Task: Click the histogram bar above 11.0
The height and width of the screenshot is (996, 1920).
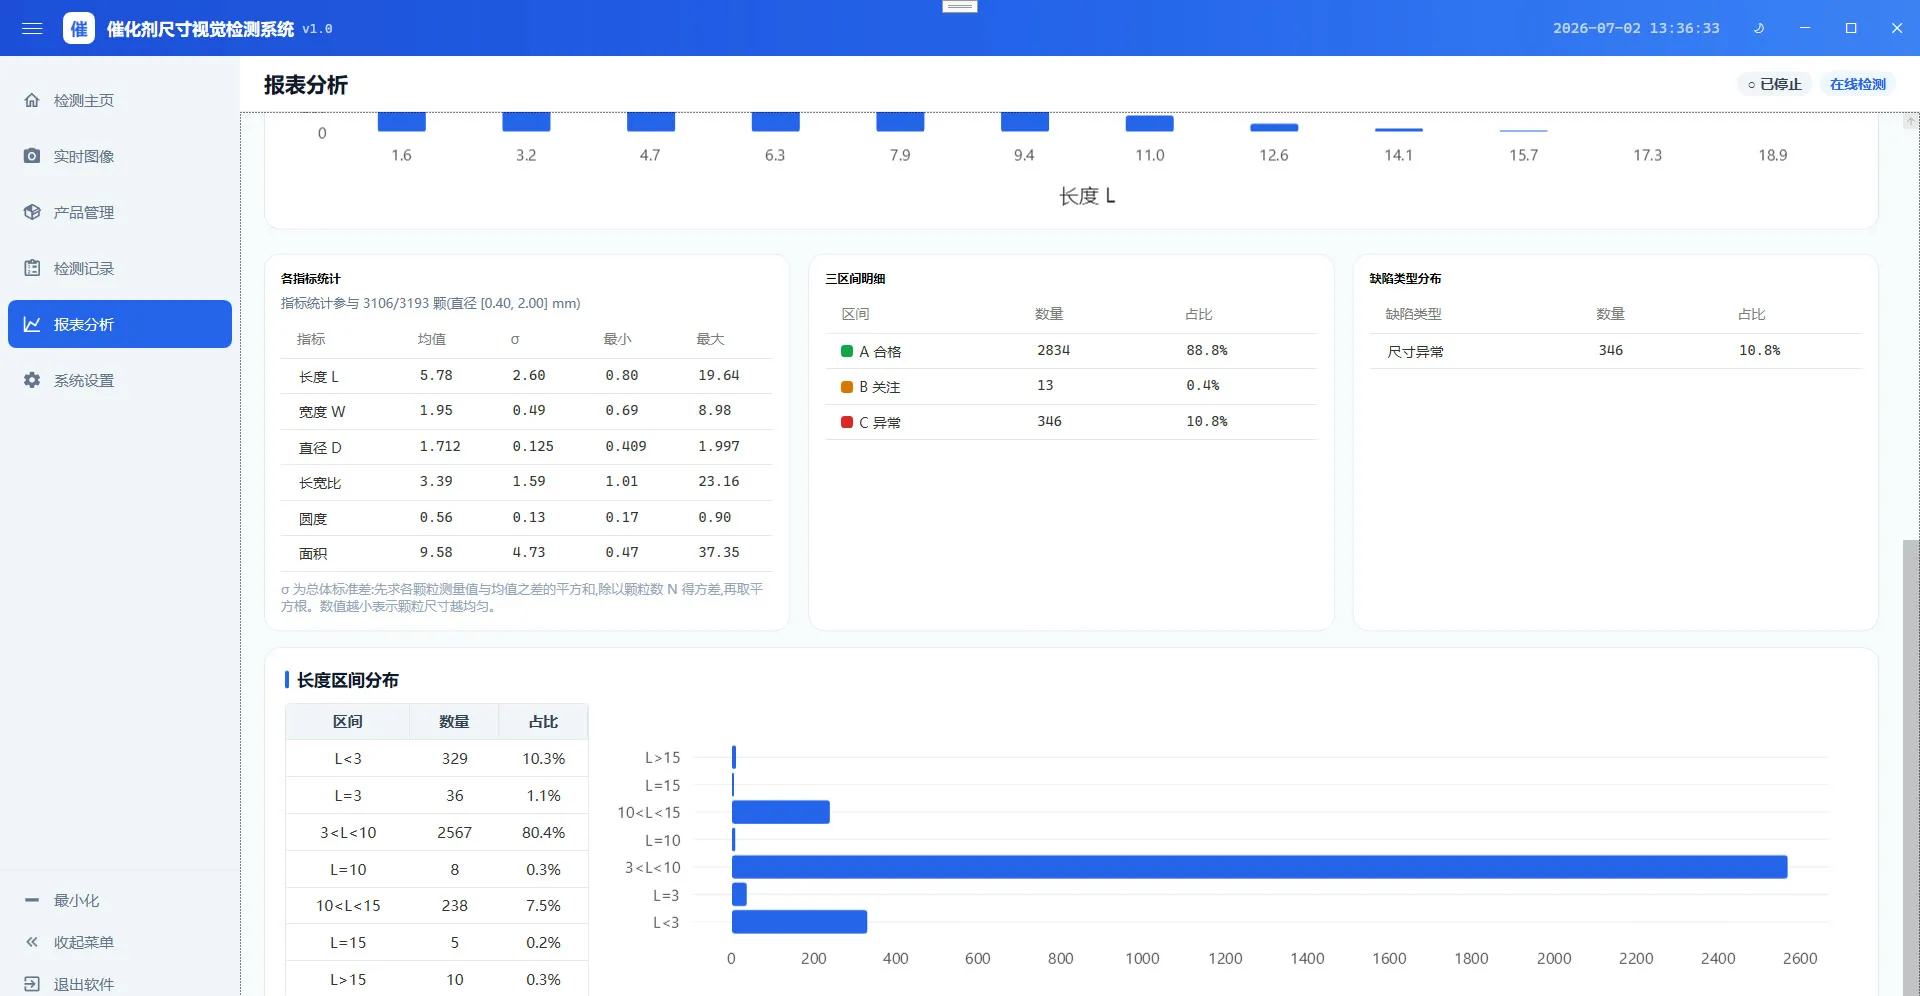Action: (1149, 124)
